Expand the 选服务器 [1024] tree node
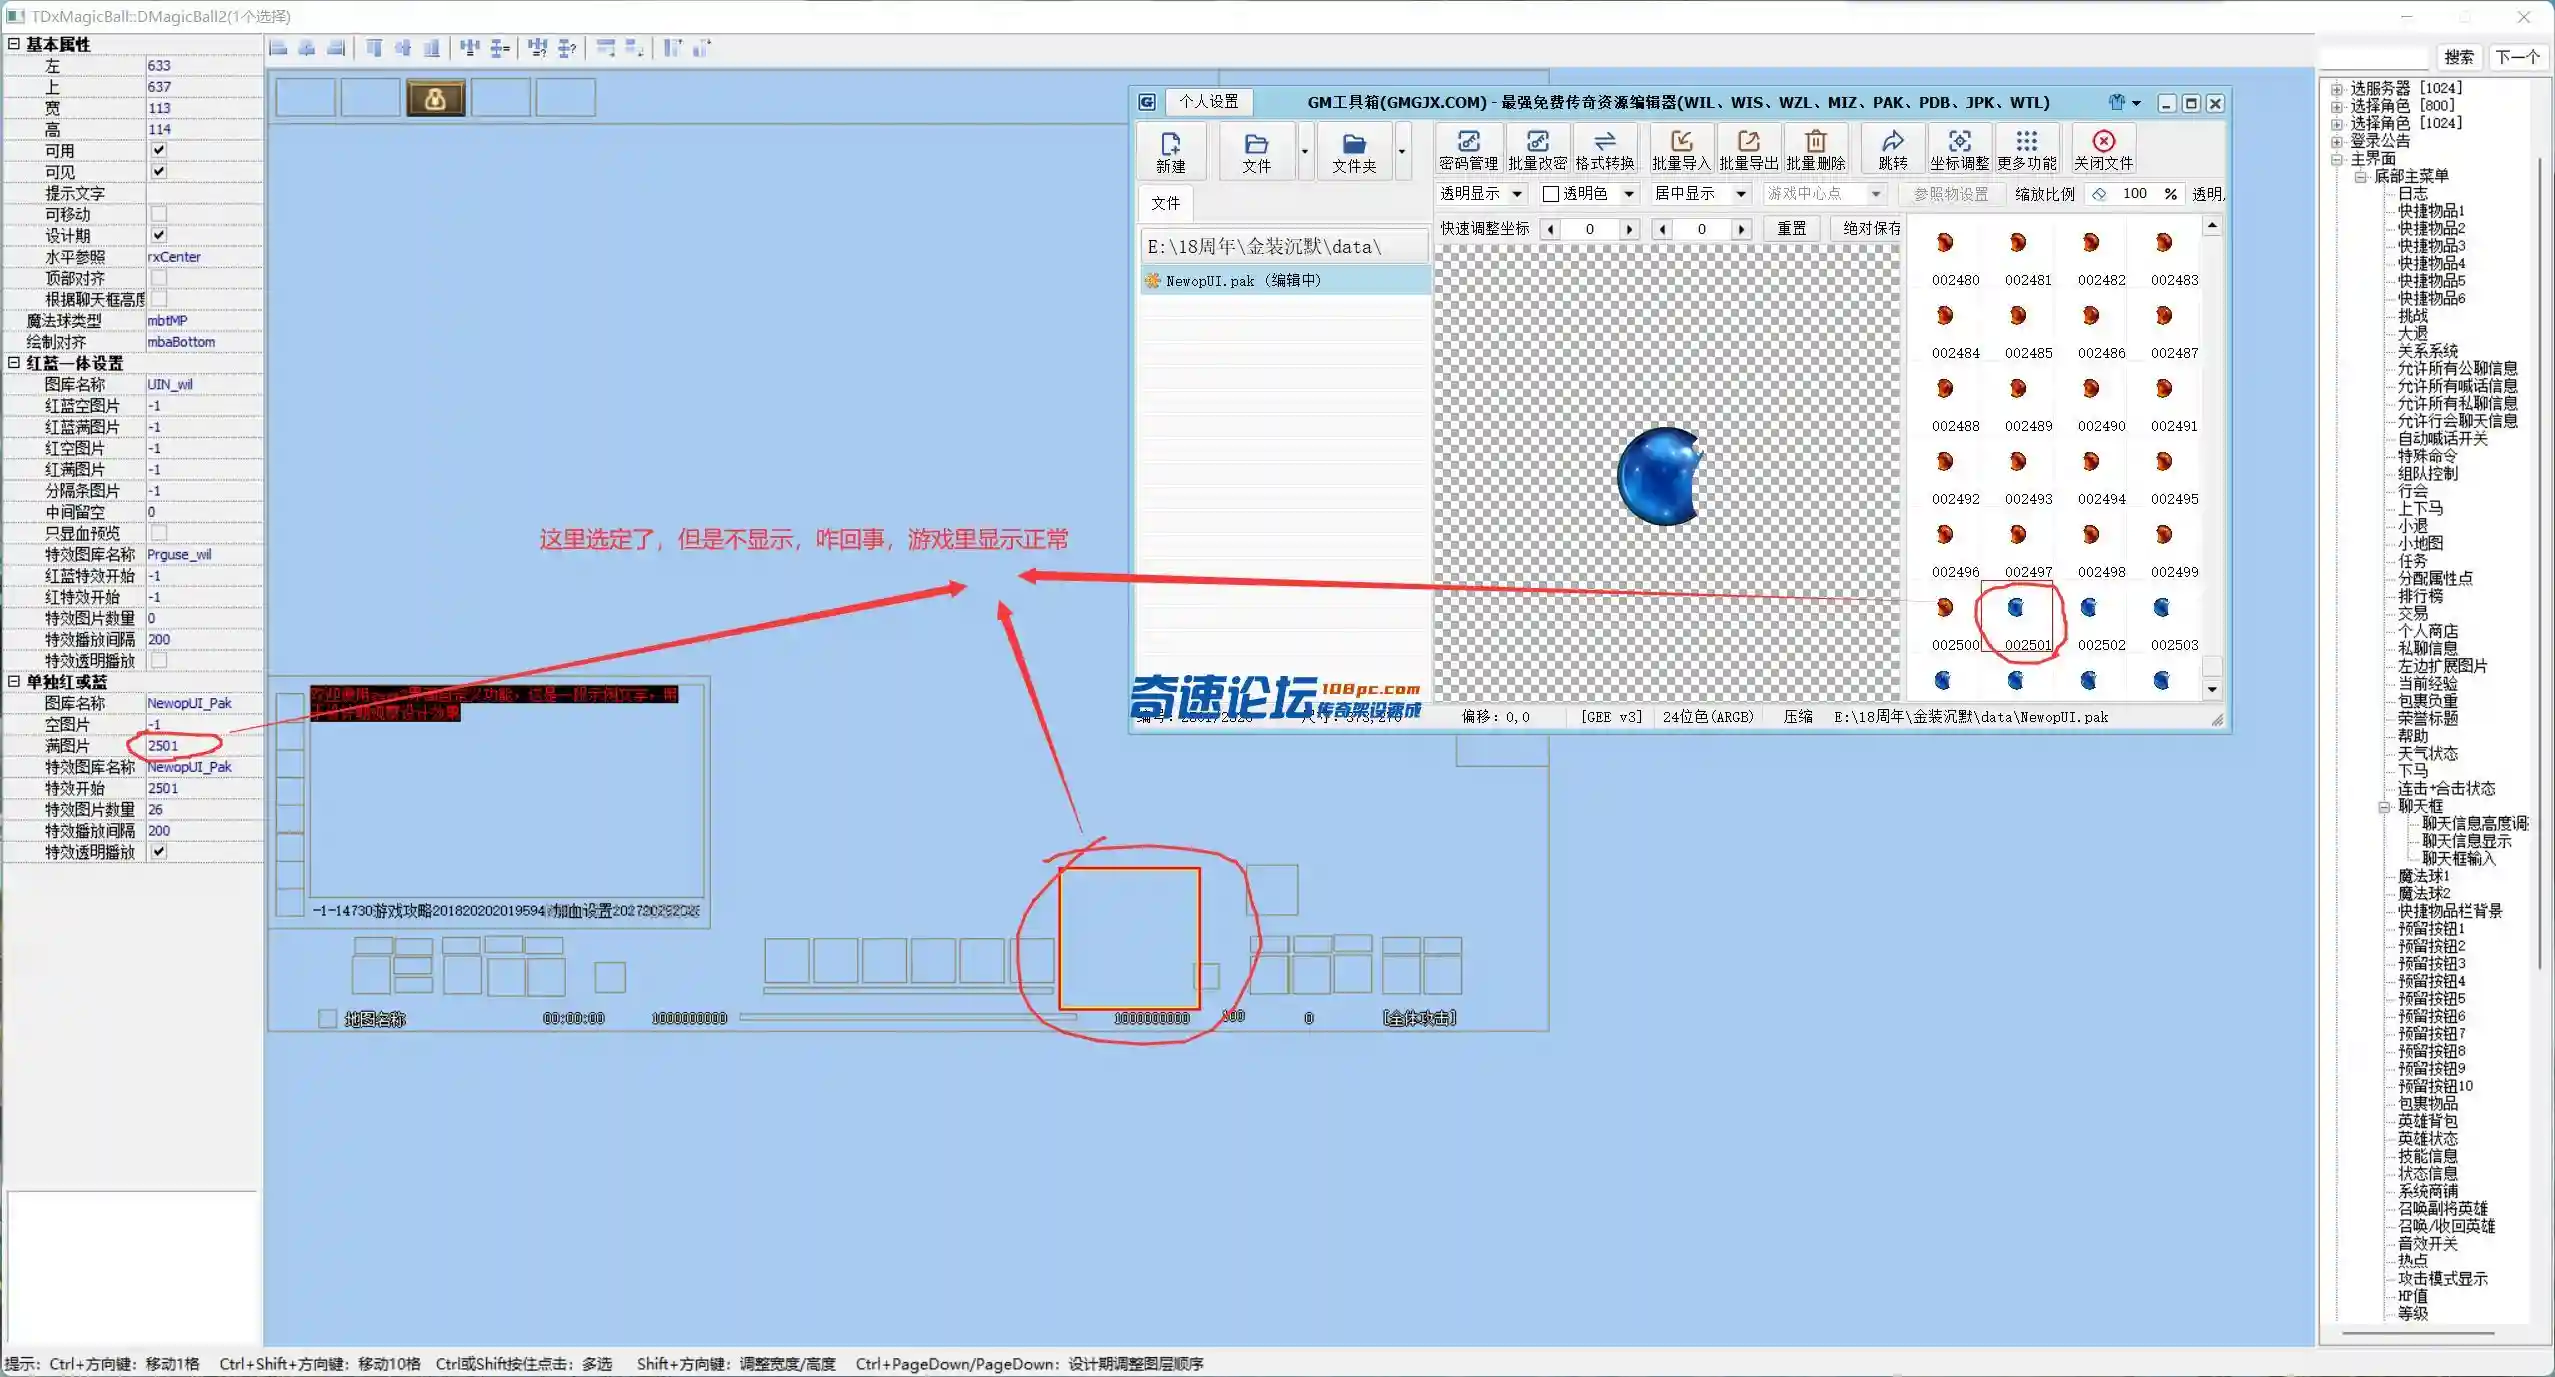 click(2337, 89)
